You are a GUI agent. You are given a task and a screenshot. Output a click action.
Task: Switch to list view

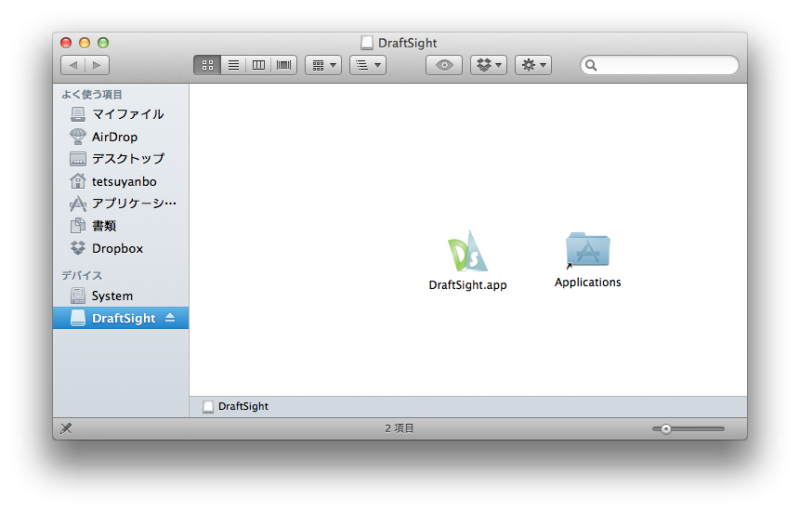pos(233,65)
